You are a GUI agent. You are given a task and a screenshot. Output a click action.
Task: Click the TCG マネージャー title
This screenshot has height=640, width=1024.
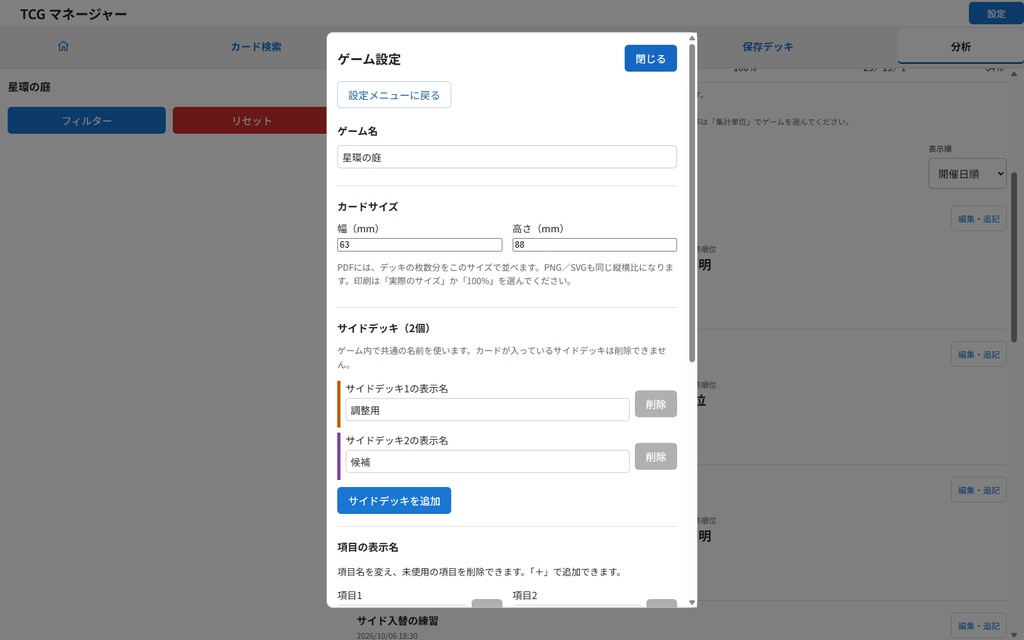click(73, 14)
